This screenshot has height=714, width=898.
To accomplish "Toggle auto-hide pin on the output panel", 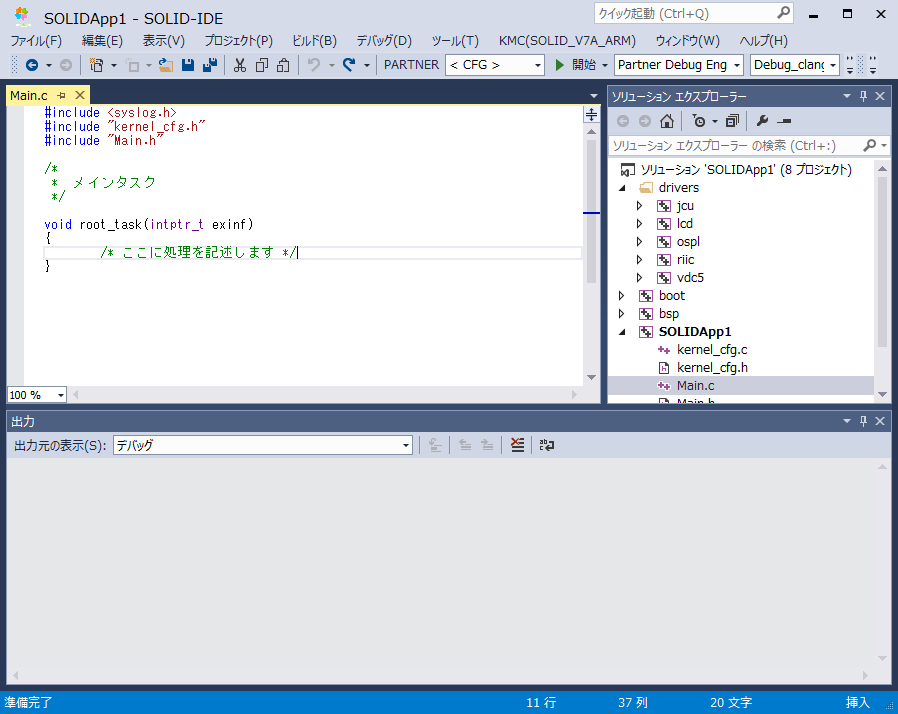I will (x=863, y=422).
